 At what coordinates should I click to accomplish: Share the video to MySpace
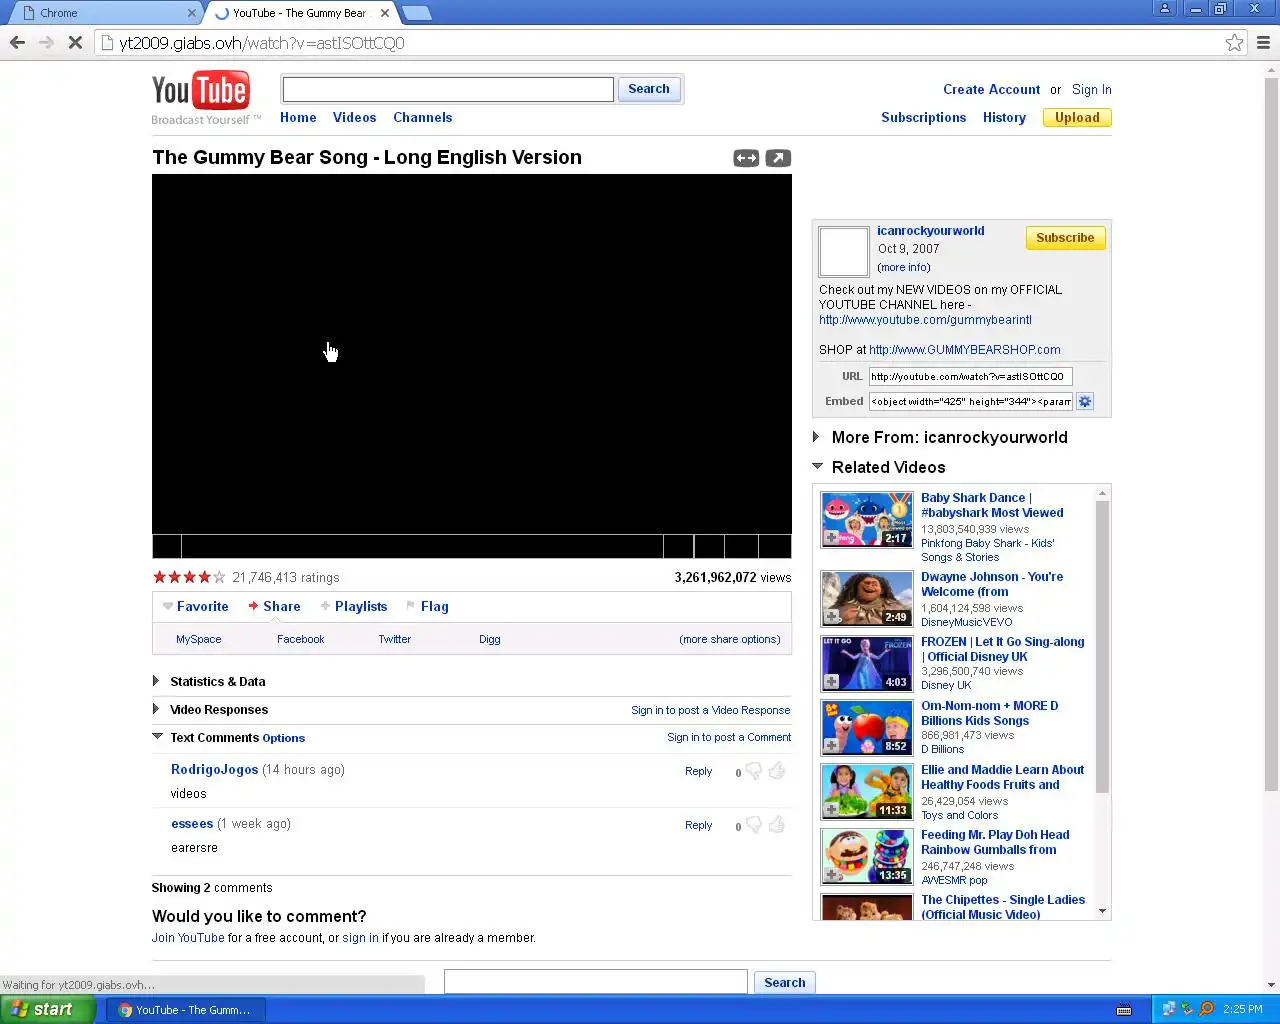tap(199, 639)
